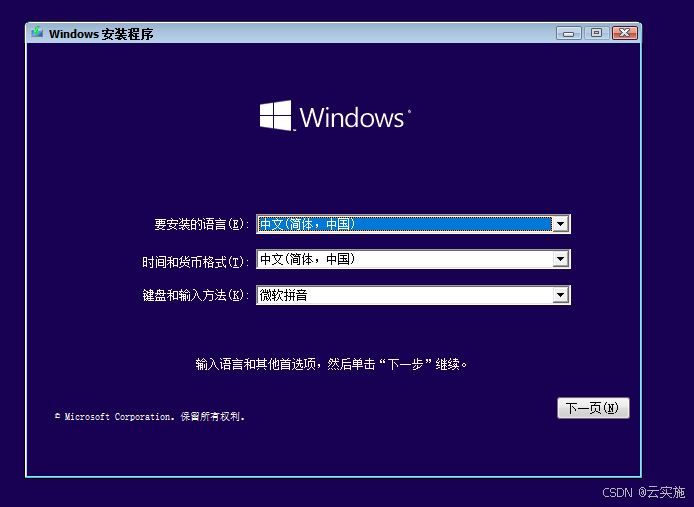694x507 pixels.
Task: Open the language to install dropdown arrow
Action: 560,224
